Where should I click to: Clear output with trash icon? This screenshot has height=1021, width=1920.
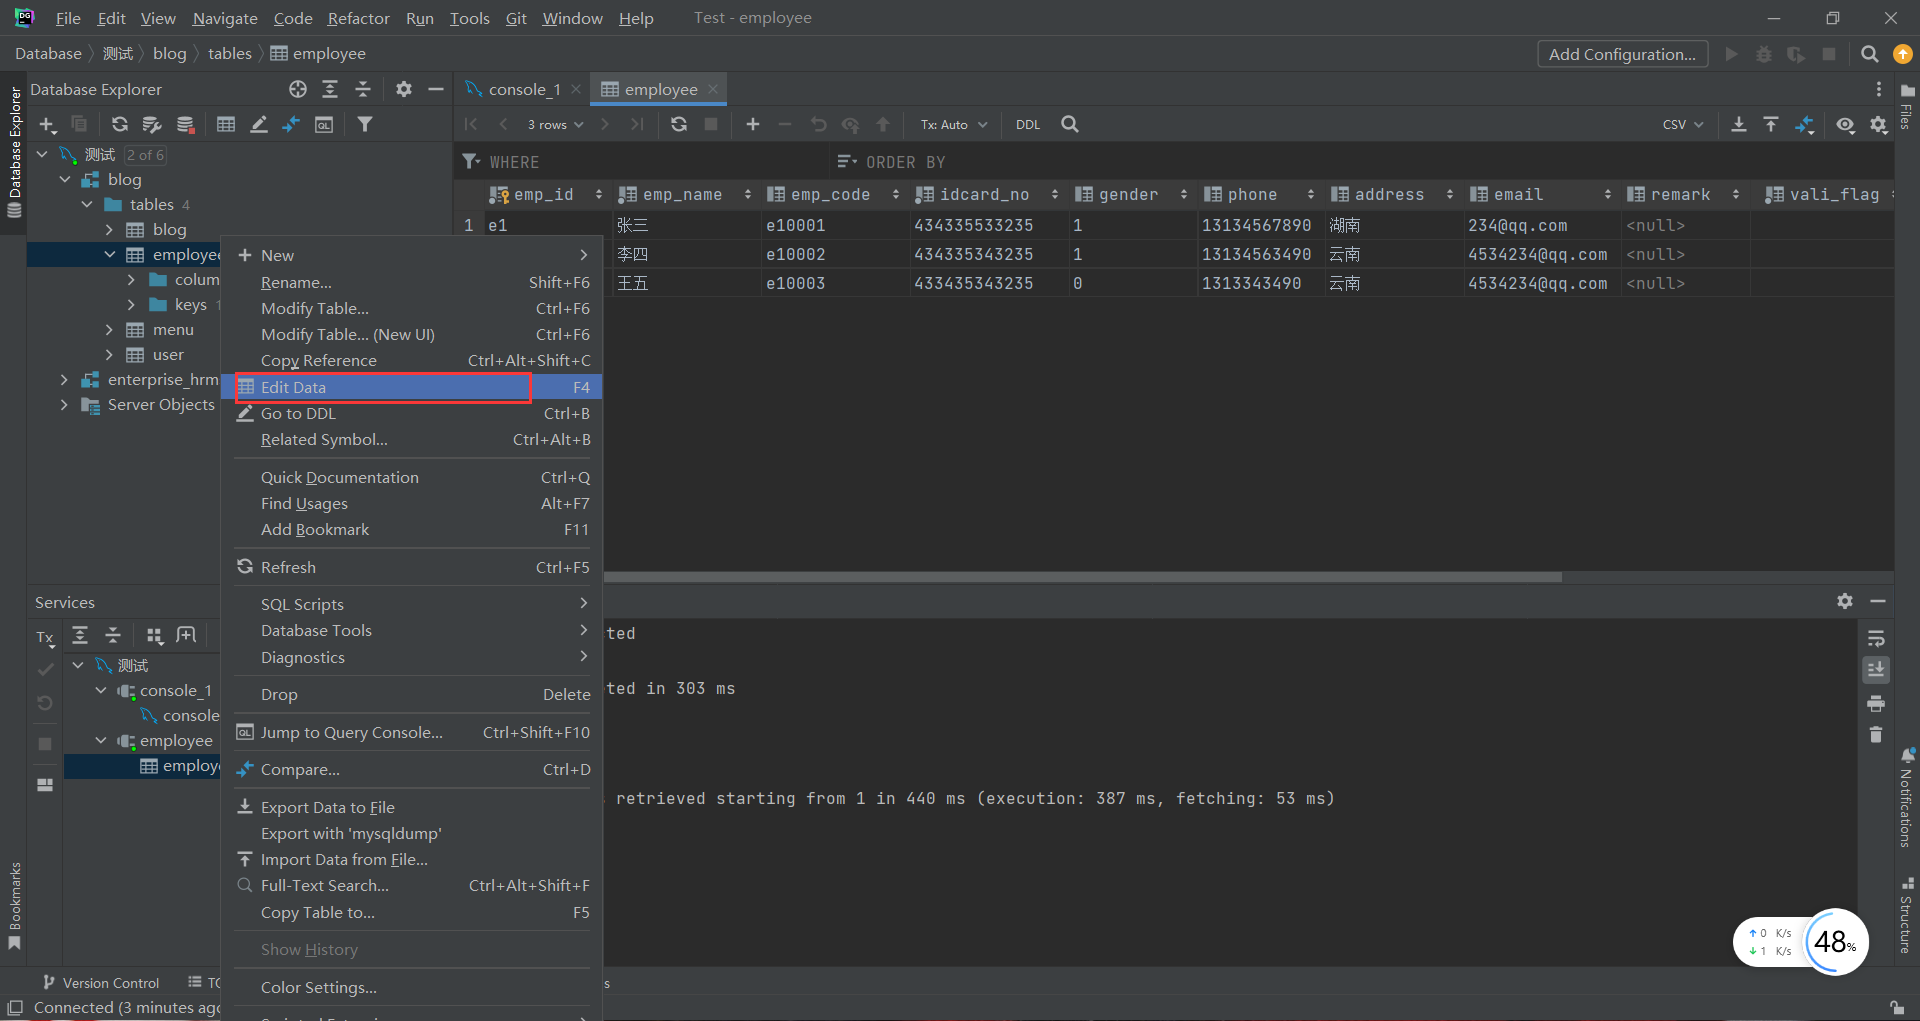pos(1876,735)
